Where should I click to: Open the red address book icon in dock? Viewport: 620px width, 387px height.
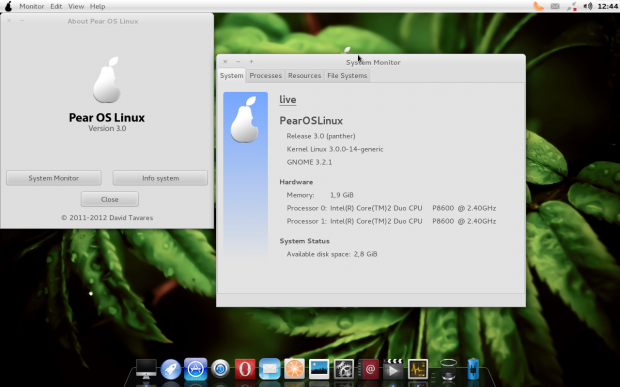click(369, 370)
